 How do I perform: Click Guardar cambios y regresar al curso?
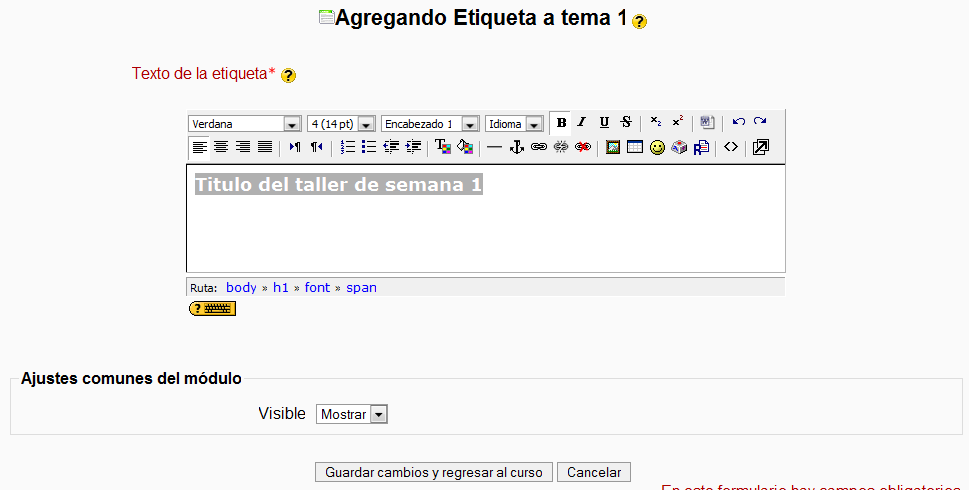(433, 472)
